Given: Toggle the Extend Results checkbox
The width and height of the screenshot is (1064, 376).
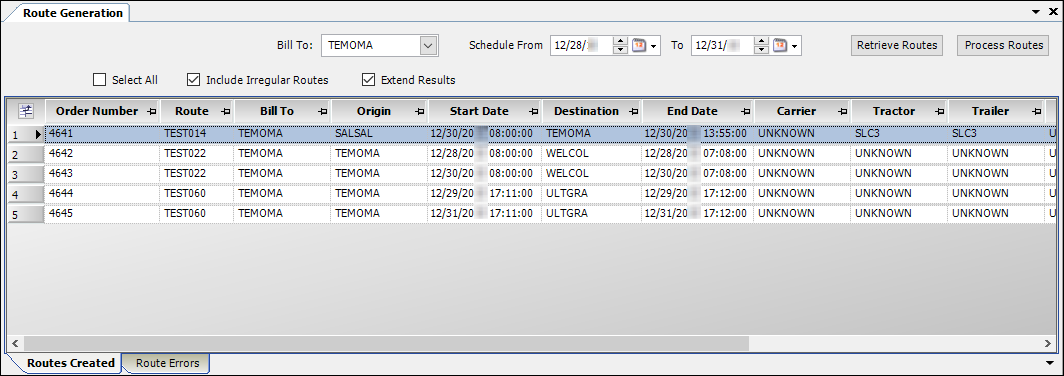Looking at the screenshot, I should click(368, 80).
